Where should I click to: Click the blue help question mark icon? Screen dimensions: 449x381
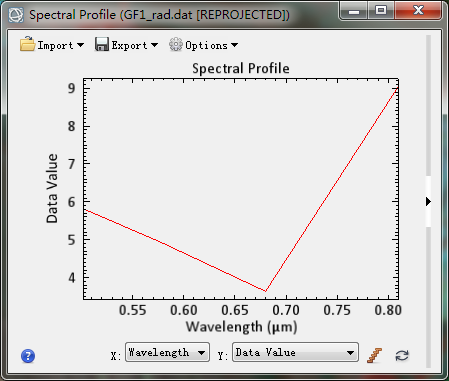[x=28, y=356]
